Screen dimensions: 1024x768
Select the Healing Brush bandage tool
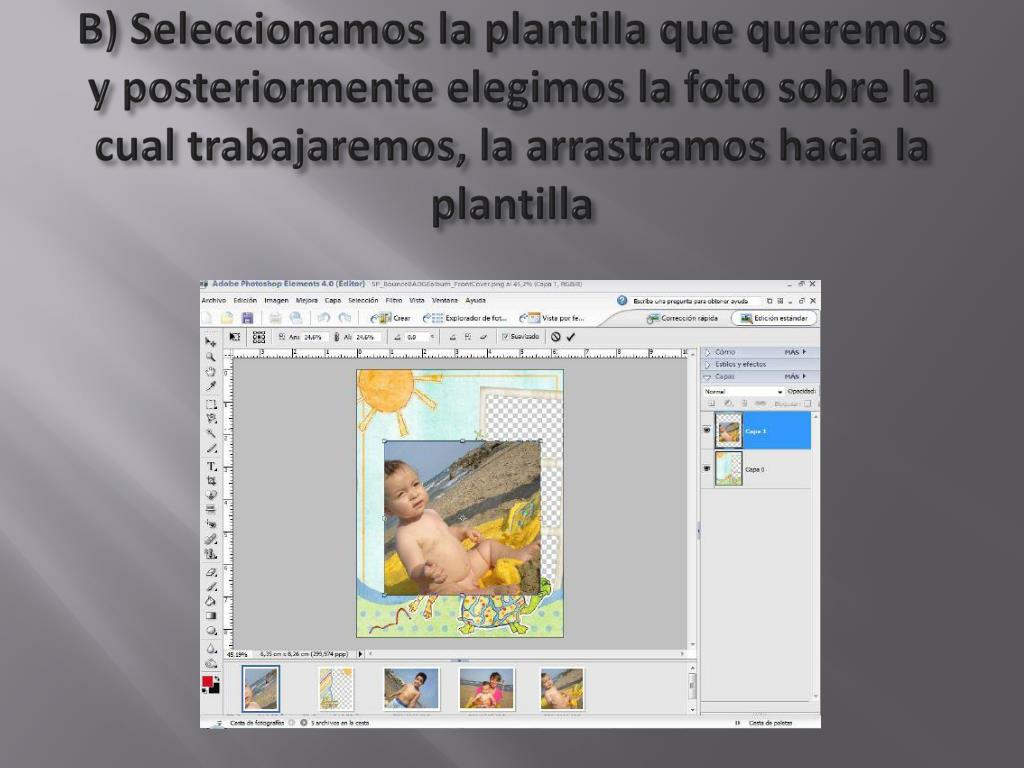[x=210, y=539]
